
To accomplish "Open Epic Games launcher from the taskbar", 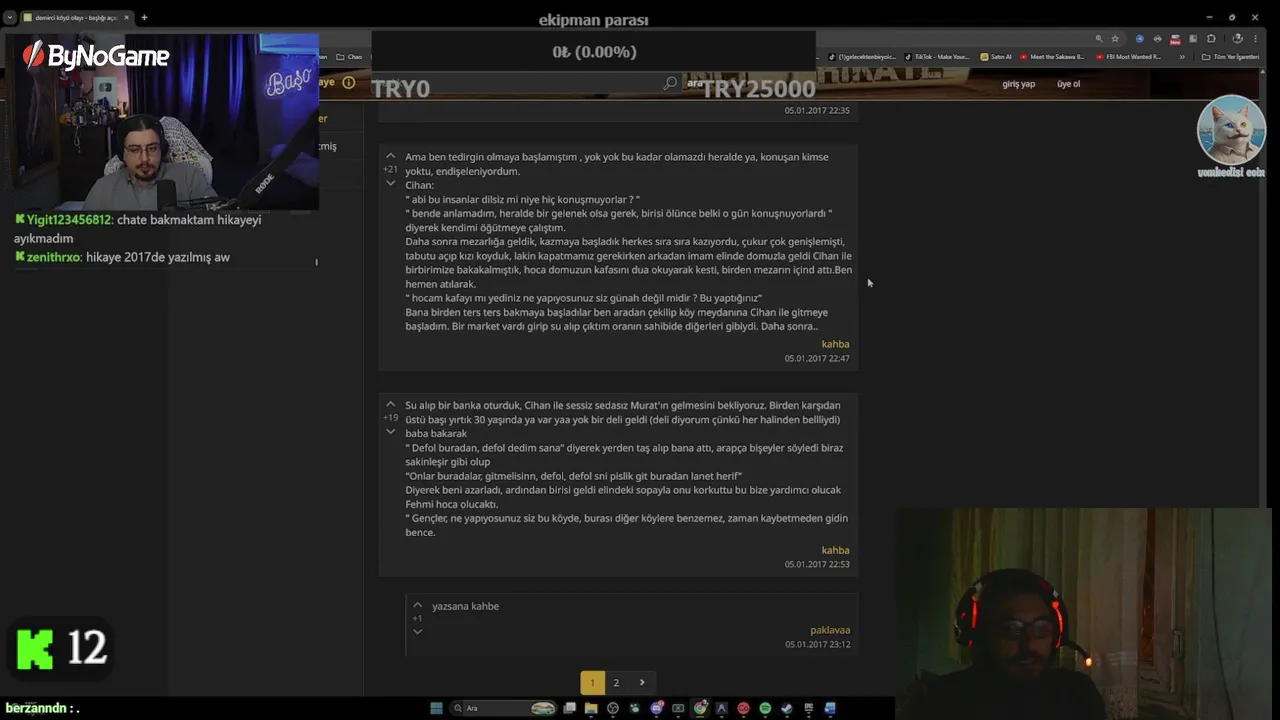I will click(808, 708).
